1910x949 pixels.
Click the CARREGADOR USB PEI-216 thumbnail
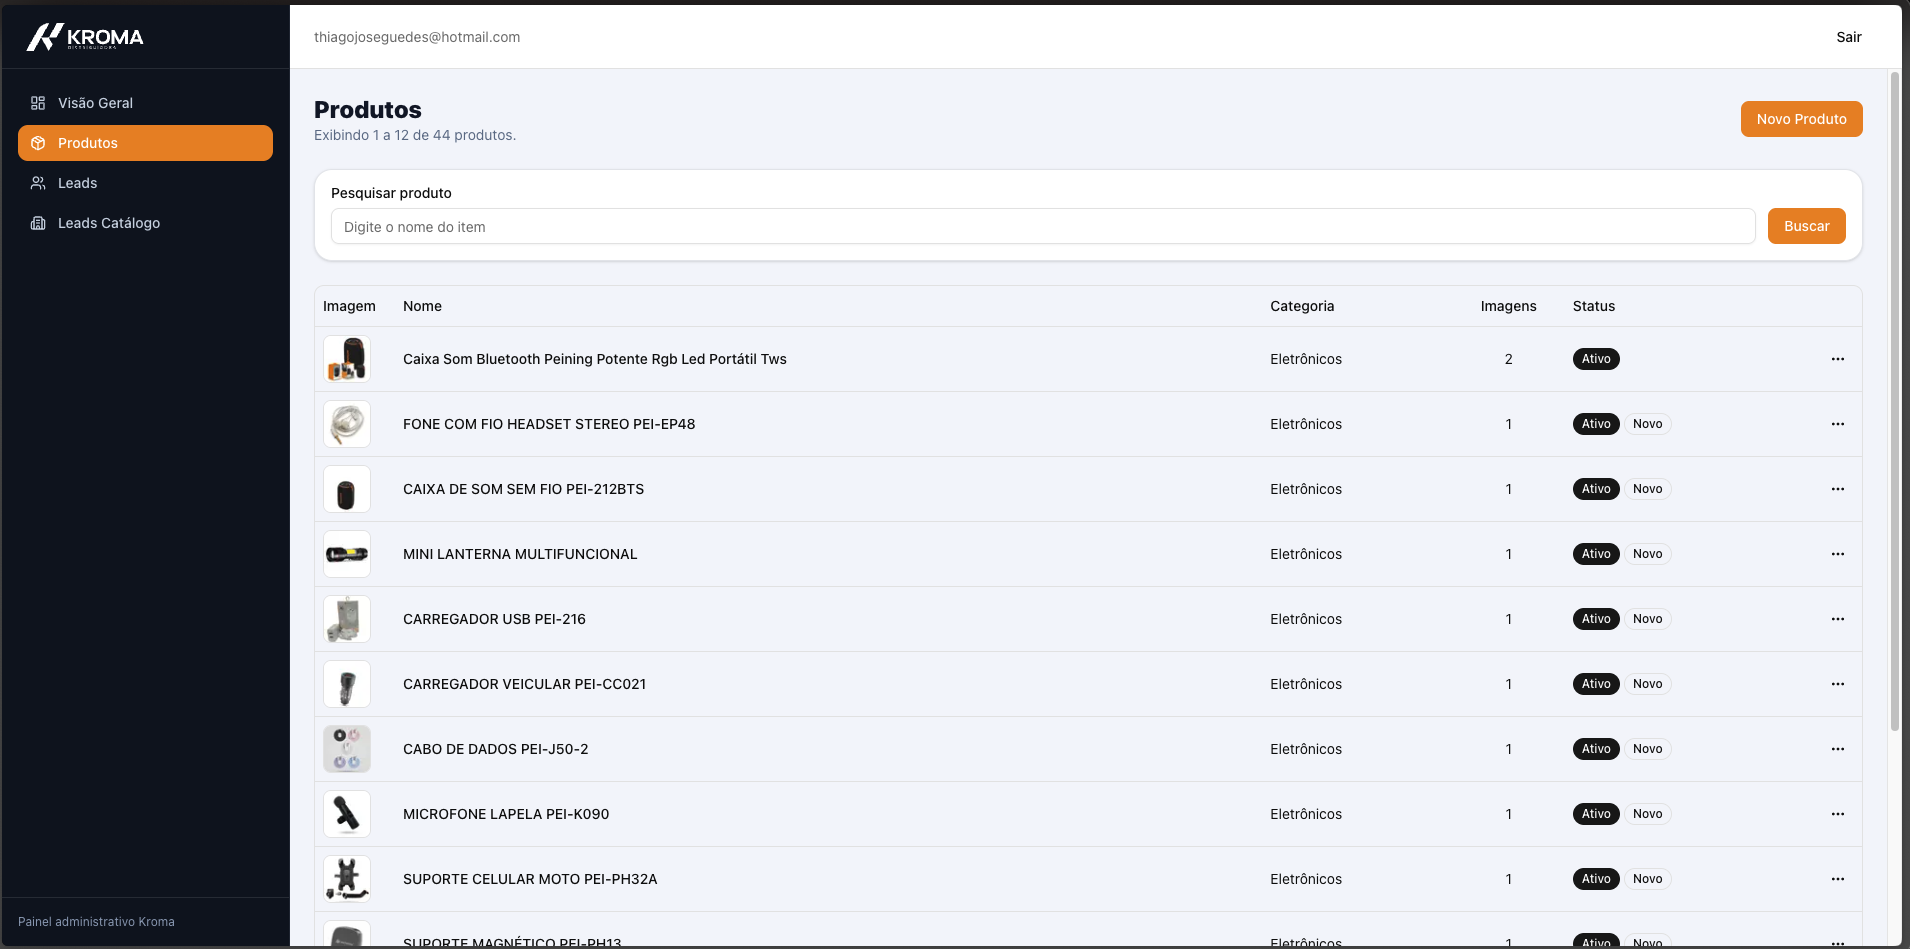pyautogui.click(x=347, y=619)
